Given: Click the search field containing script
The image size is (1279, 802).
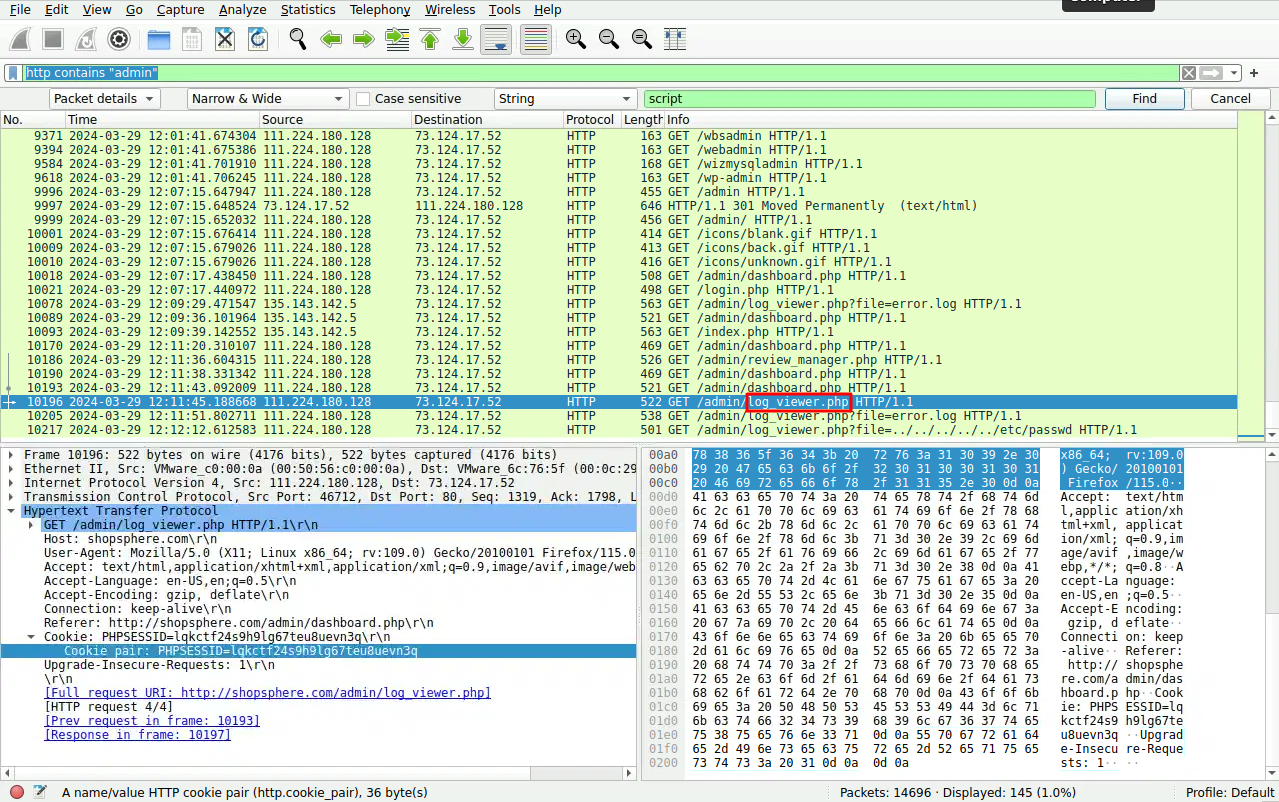Looking at the screenshot, I should pyautogui.click(x=868, y=99).
